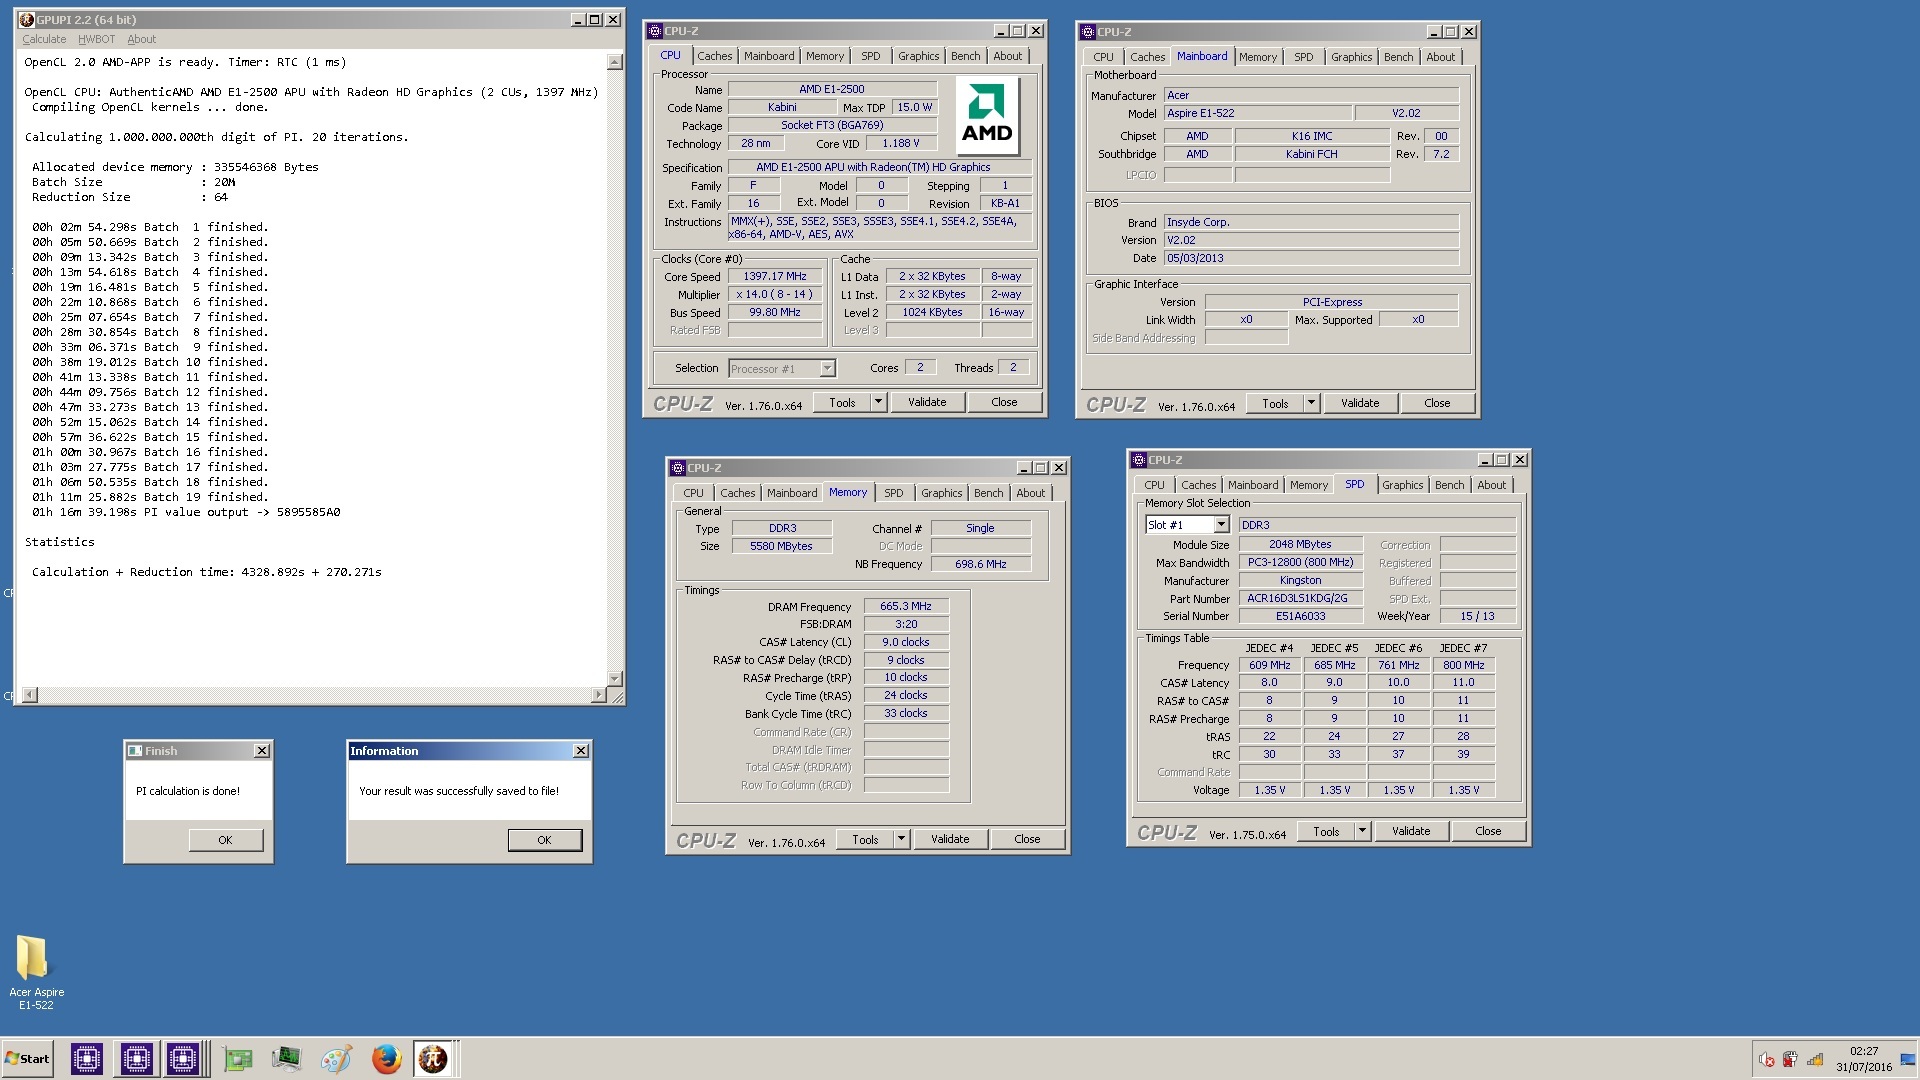Open the Processor #1 selection dropdown
Screen dimensions: 1920x1080
(x=827, y=368)
